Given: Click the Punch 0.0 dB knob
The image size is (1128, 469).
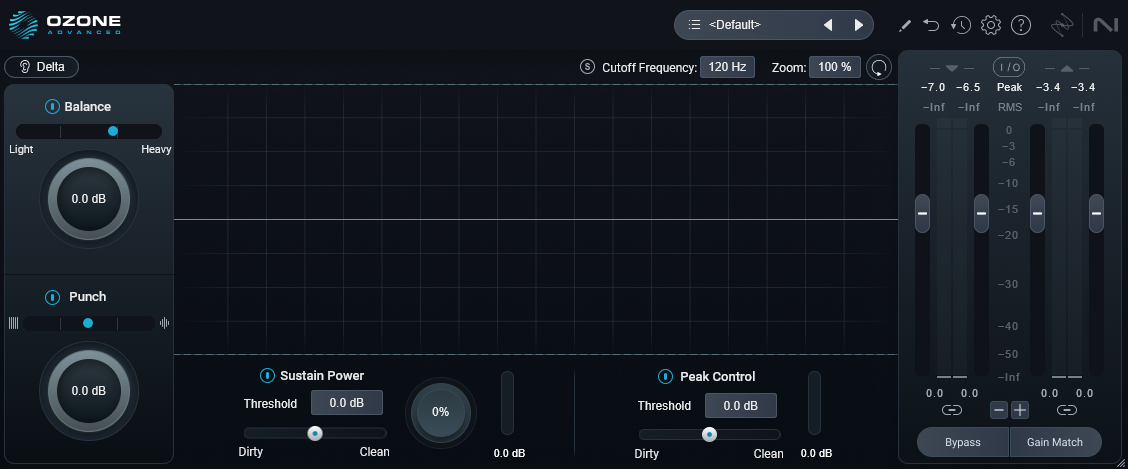Looking at the screenshot, I should tap(88, 391).
